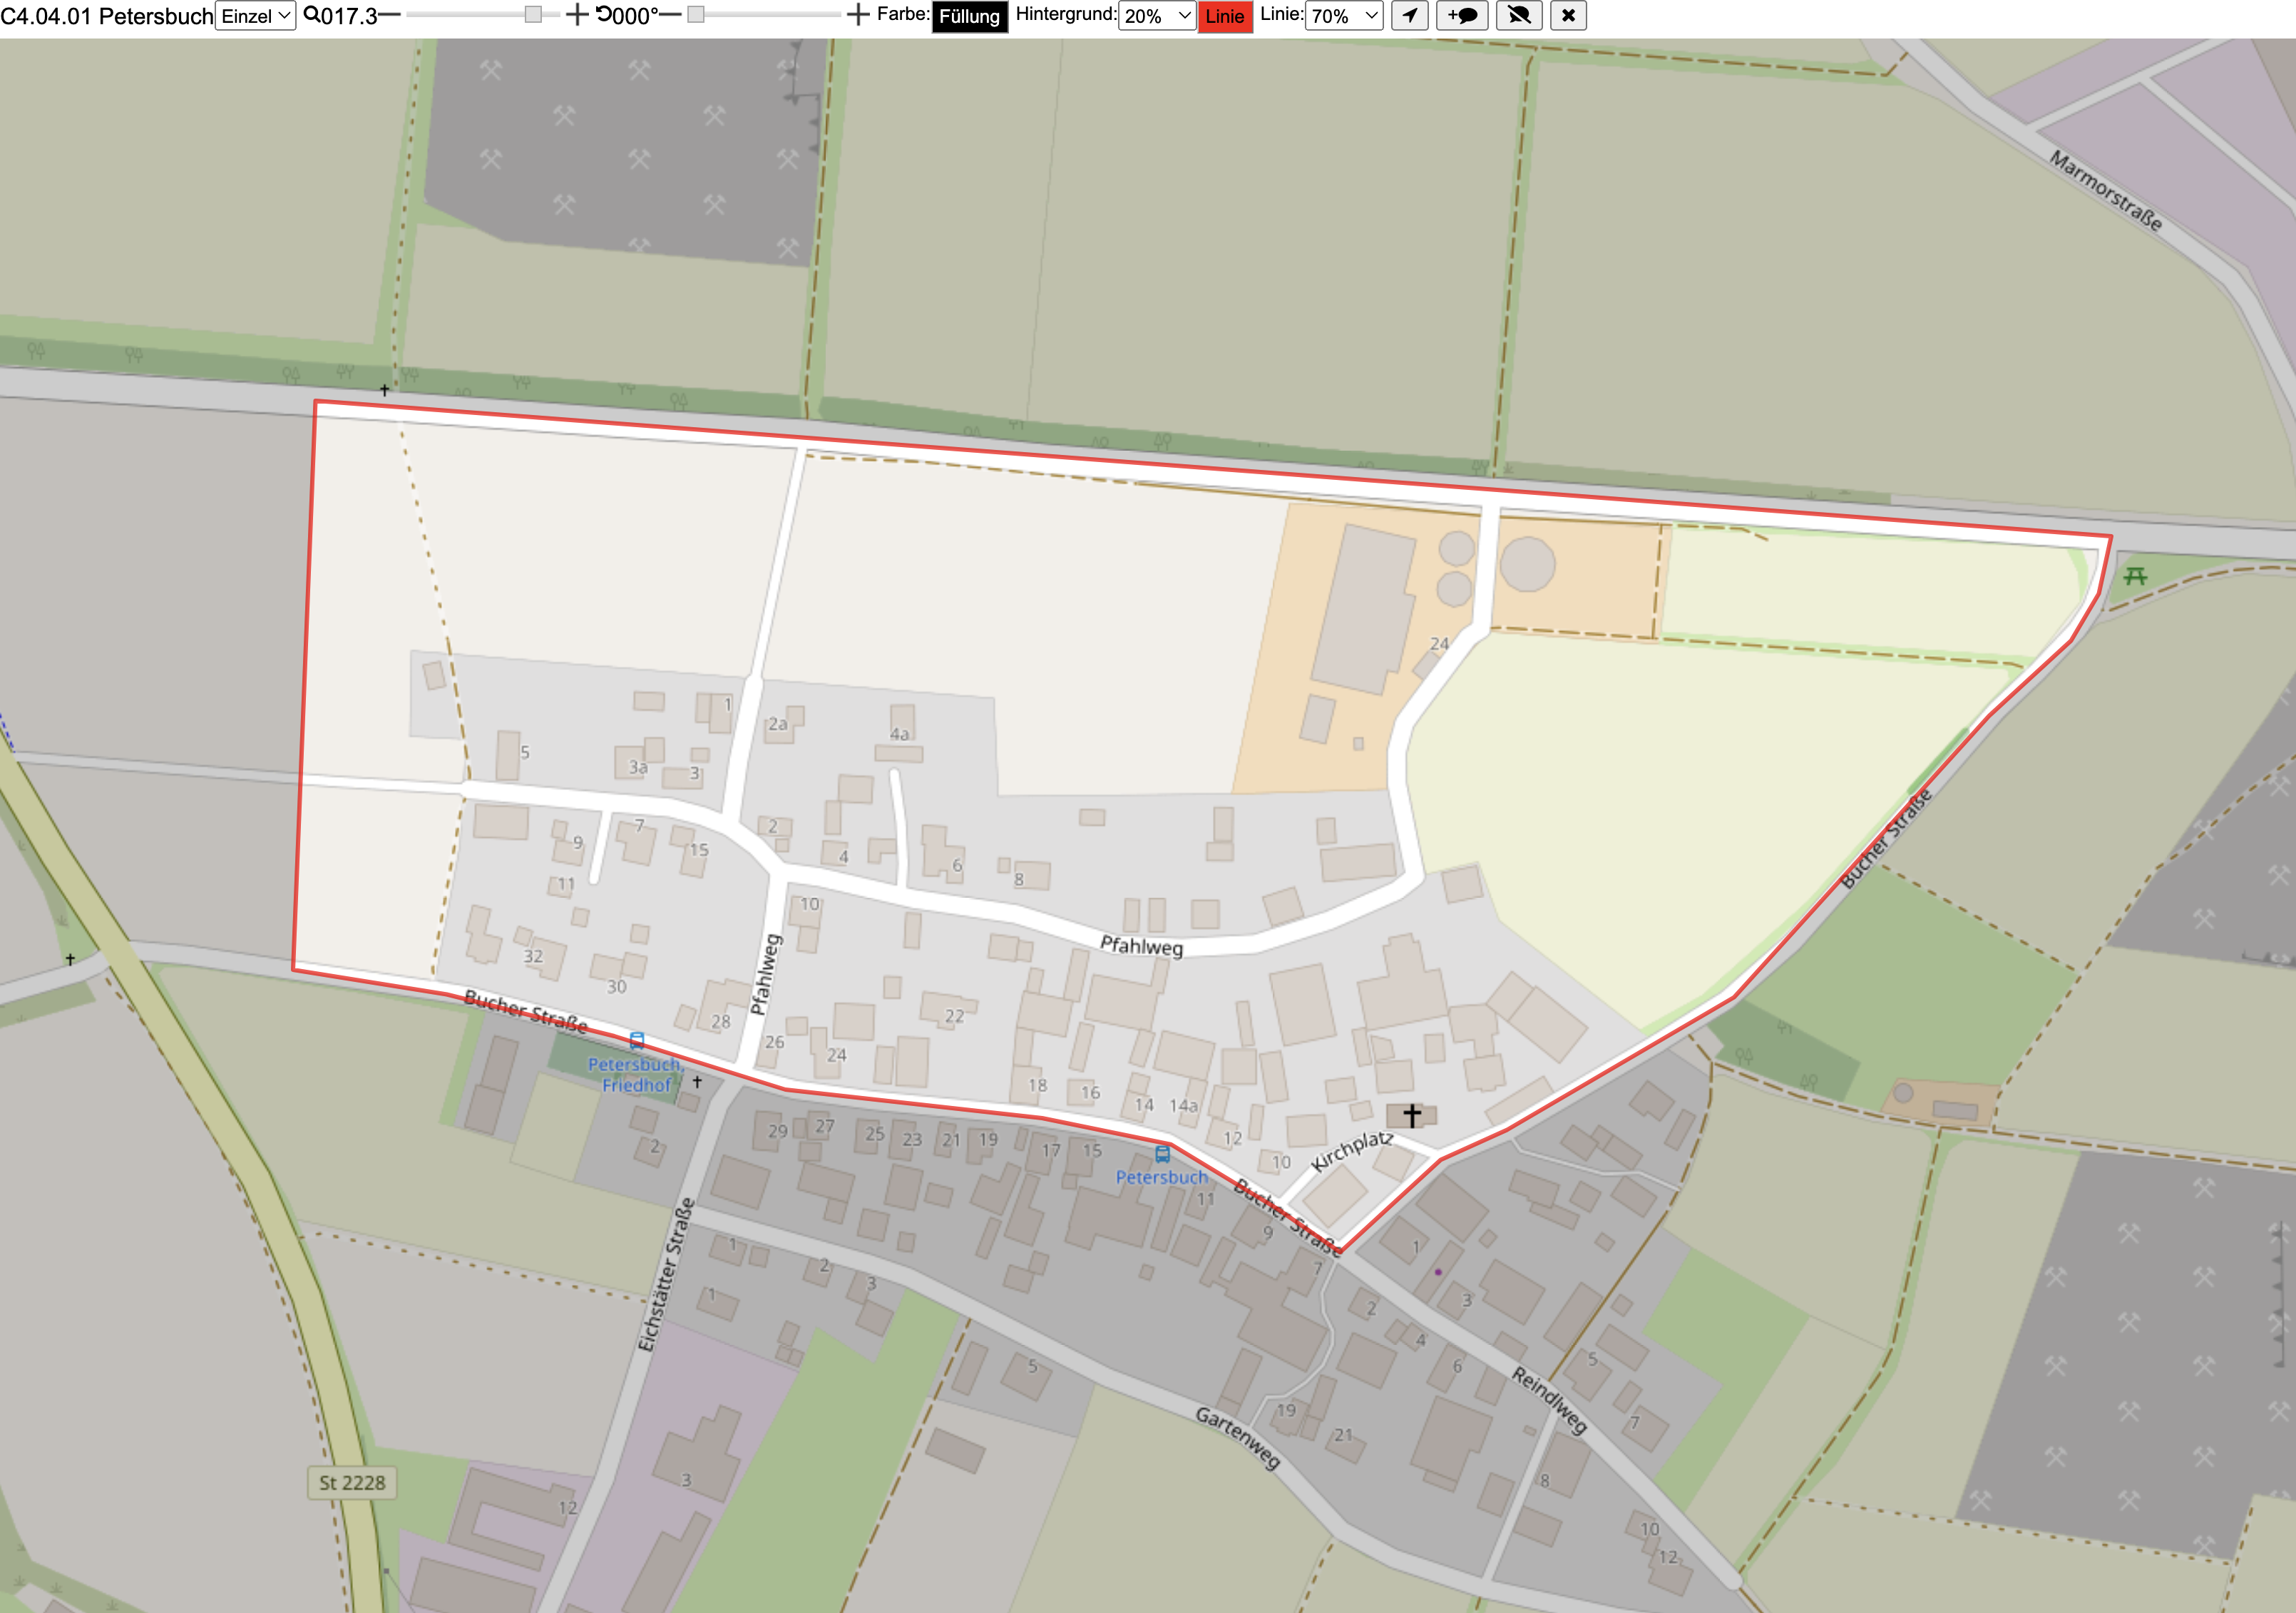Decrease zoom with the minus beside 017.3
2296x1613 pixels.
[389, 15]
